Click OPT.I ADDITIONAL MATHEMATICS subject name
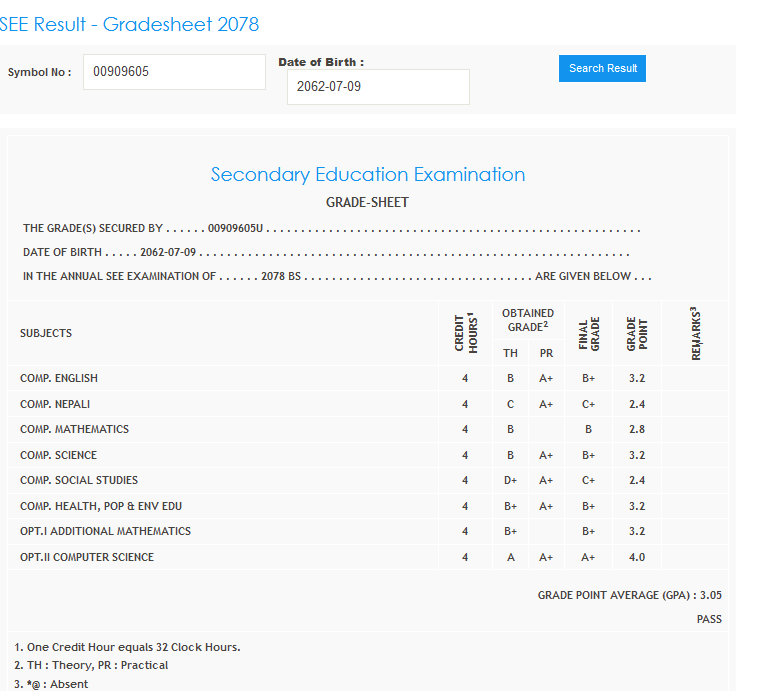 click(105, 532)
